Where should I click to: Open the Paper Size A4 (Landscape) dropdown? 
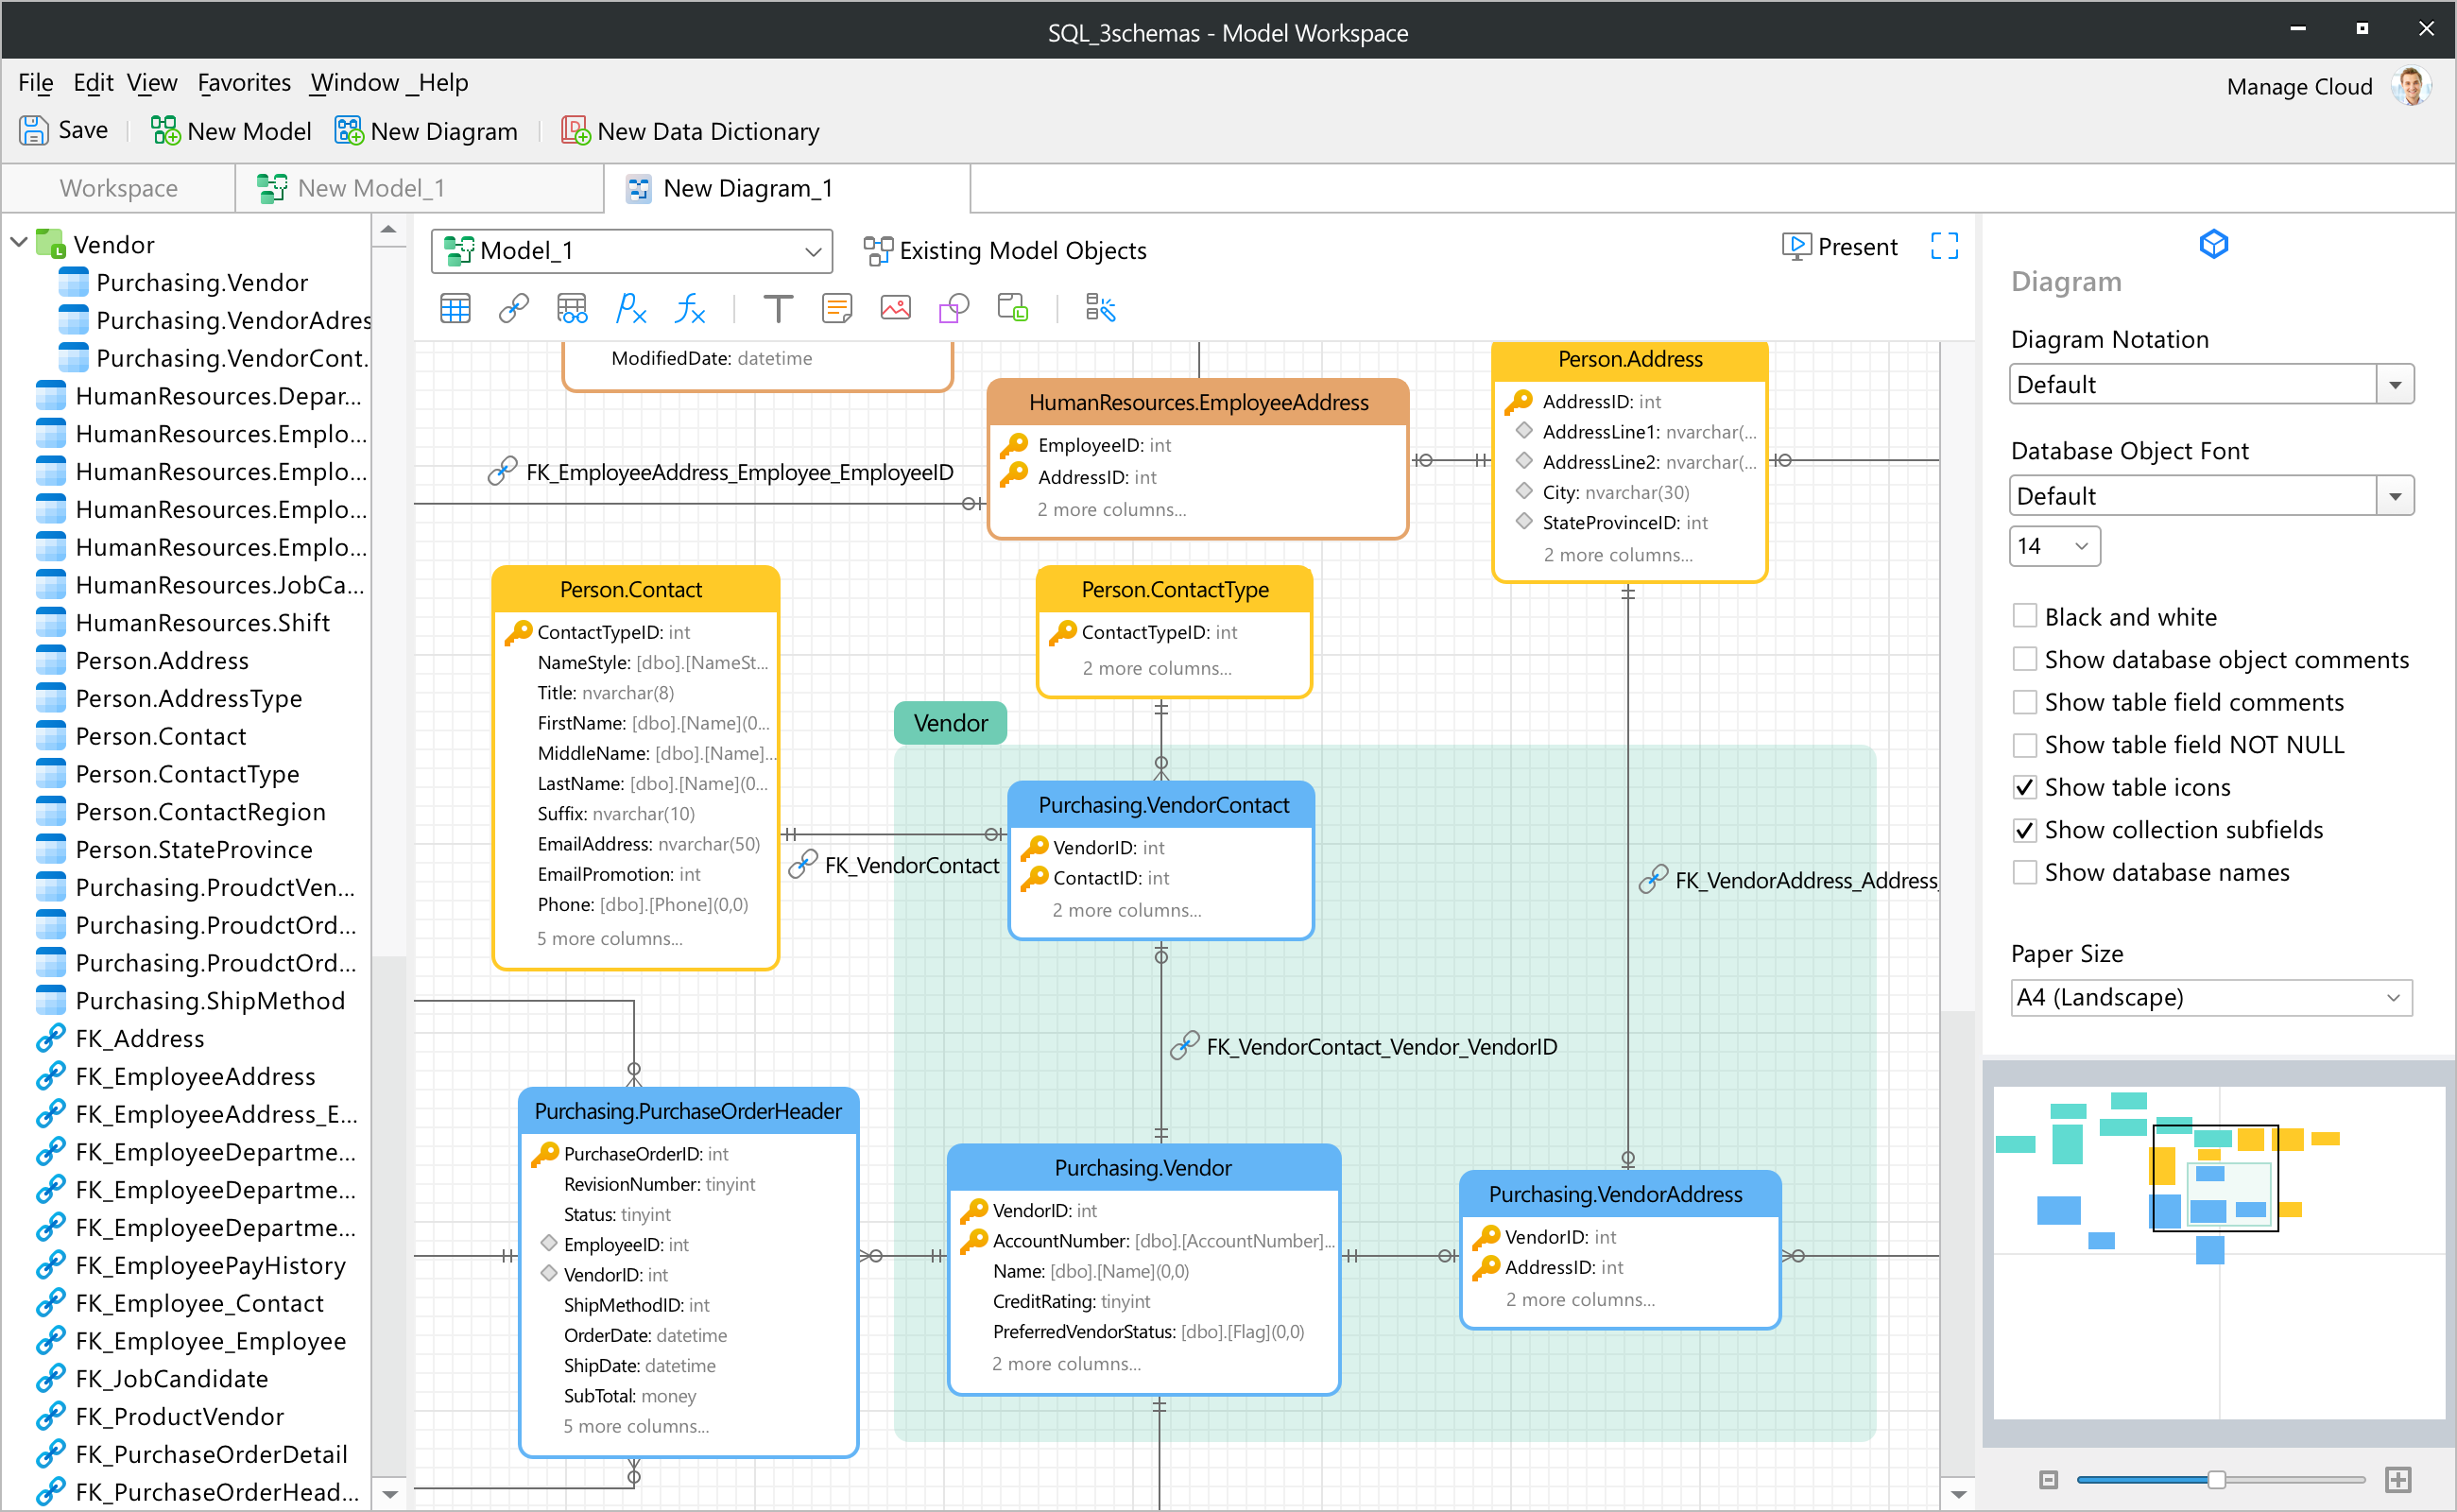tap(2212, 997)
